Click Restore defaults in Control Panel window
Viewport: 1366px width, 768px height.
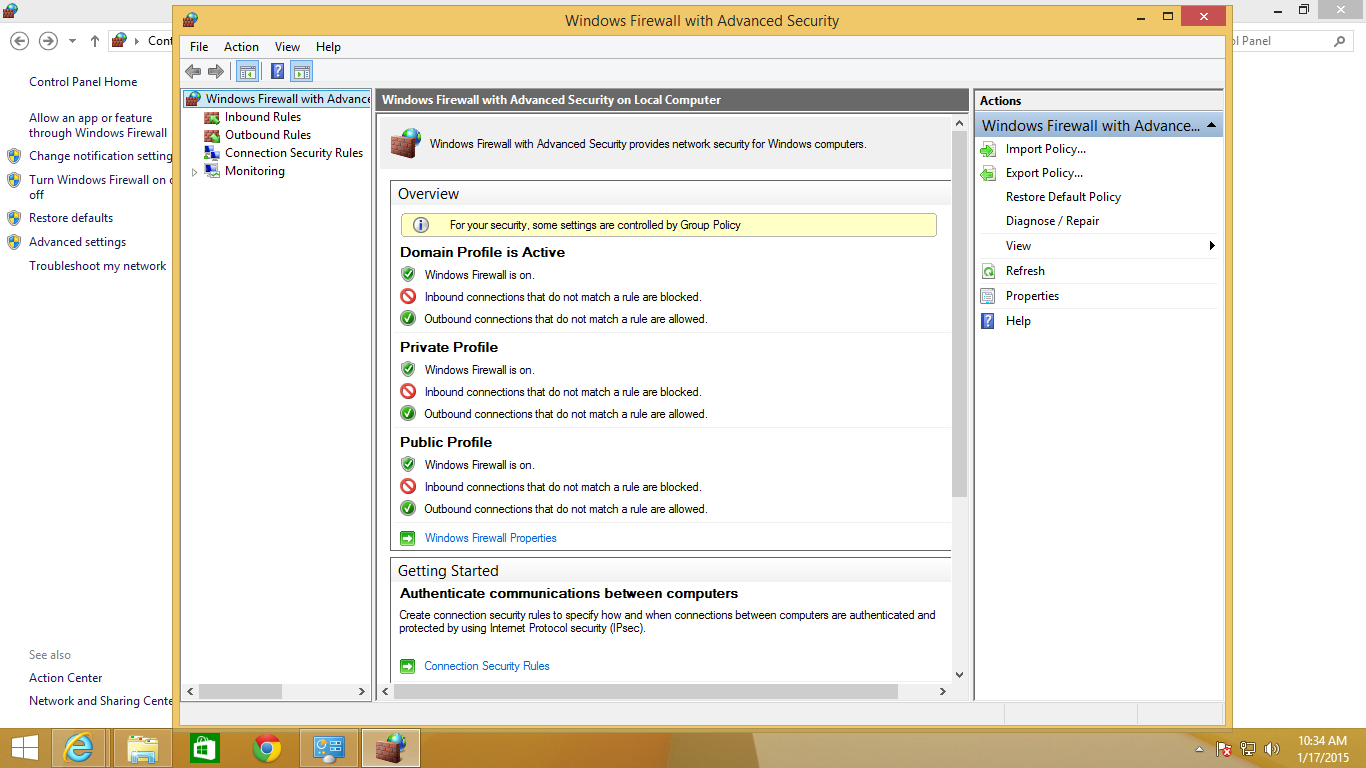[71, 218]
